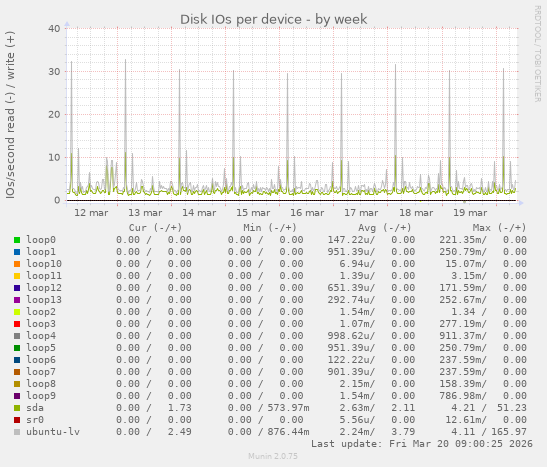The image size is (547, 467).
Task: Select the ubuntu-lv legend label
Action: [53, 432]
